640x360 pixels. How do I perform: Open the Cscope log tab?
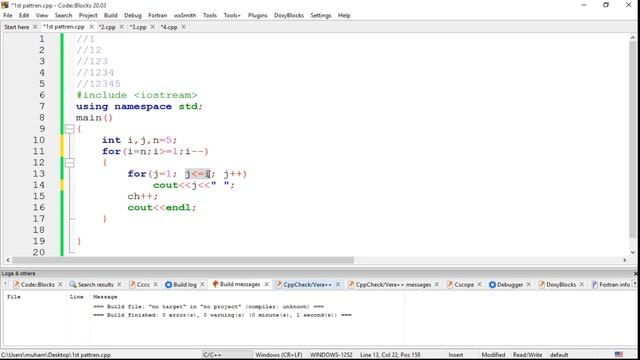pyautogui.click(x=464, y=284)
